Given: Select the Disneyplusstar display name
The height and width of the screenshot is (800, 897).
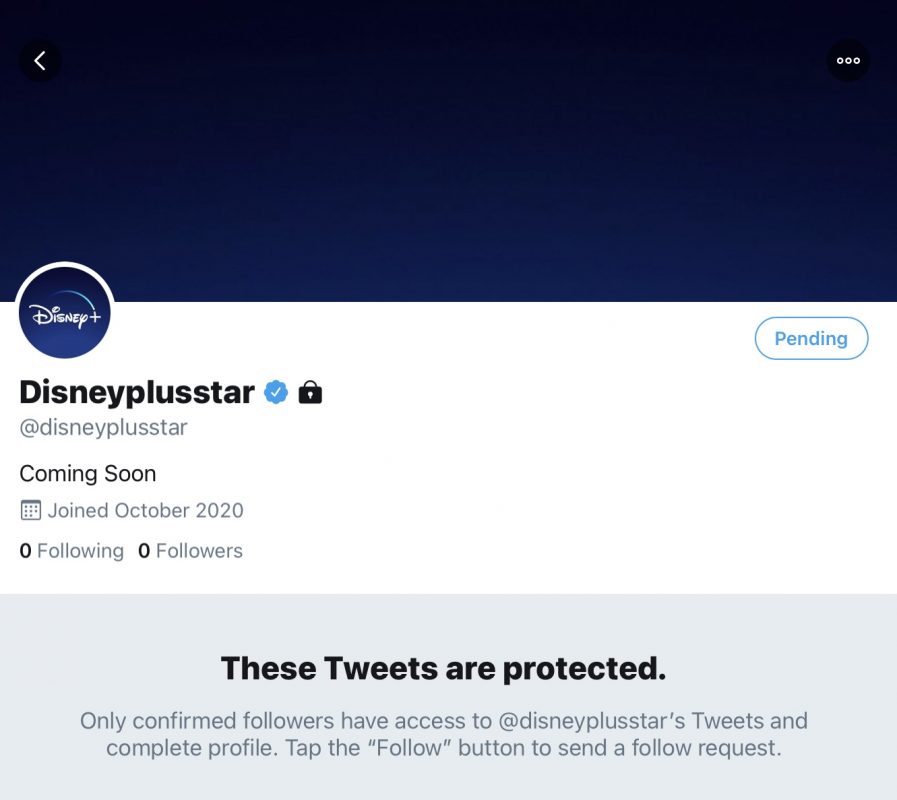Looking at the screenshot, I should (137, 392).
